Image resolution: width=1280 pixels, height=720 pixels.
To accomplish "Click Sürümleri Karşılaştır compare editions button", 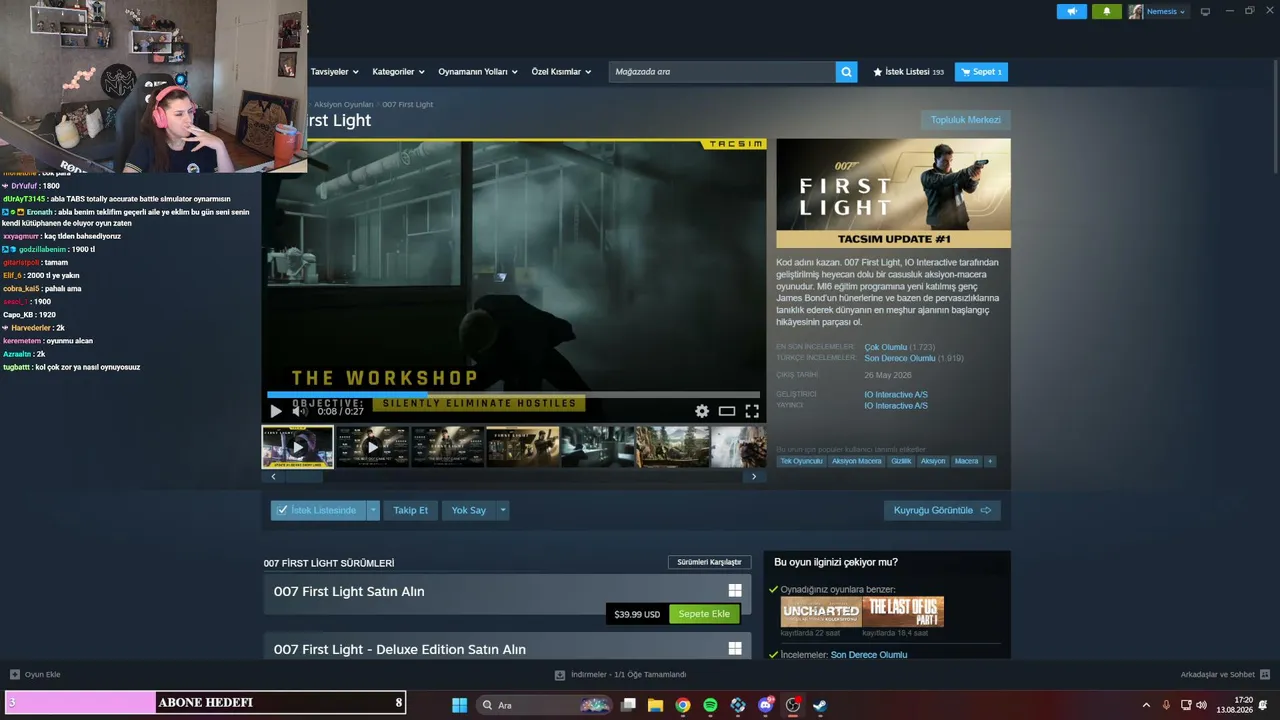I will [x=709, y=562].
